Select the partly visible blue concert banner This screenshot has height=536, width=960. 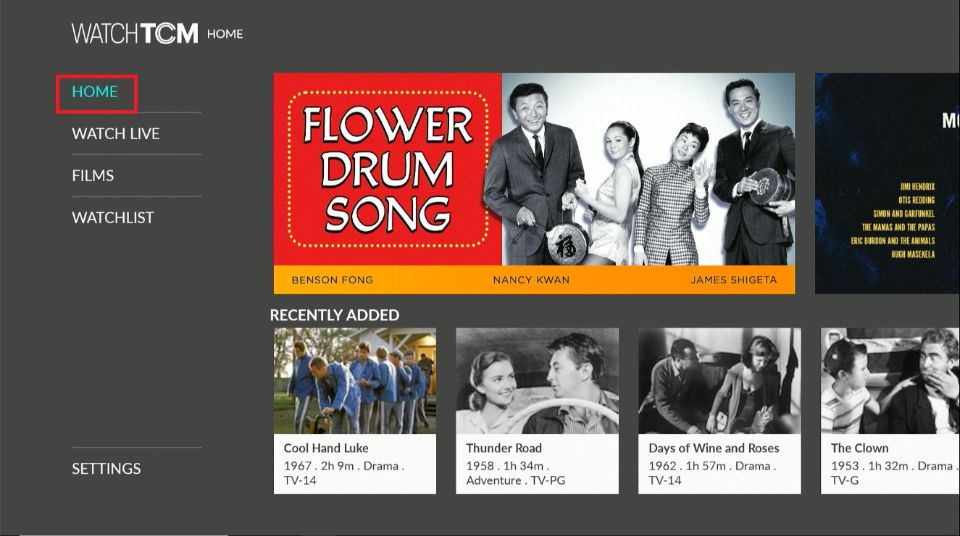pos(887,183)
